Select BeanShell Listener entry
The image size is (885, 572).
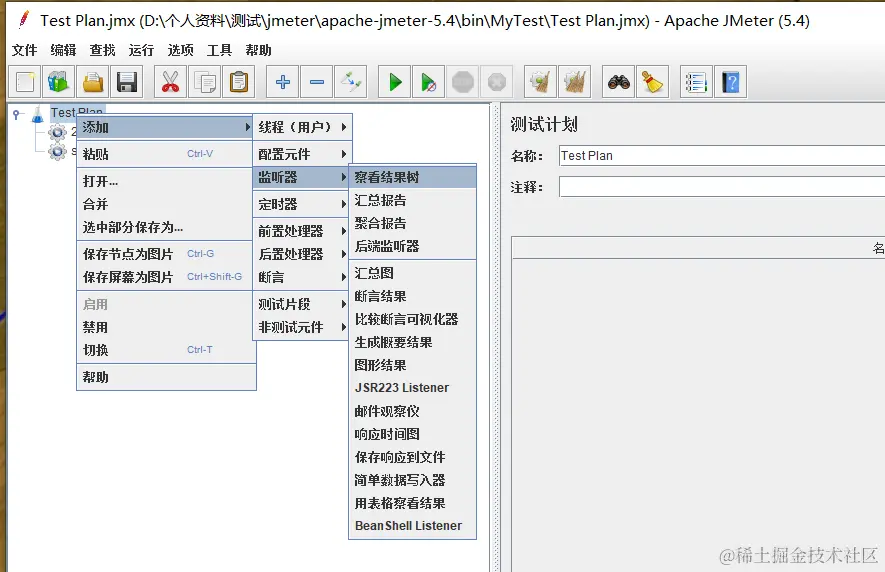(413, 526)
